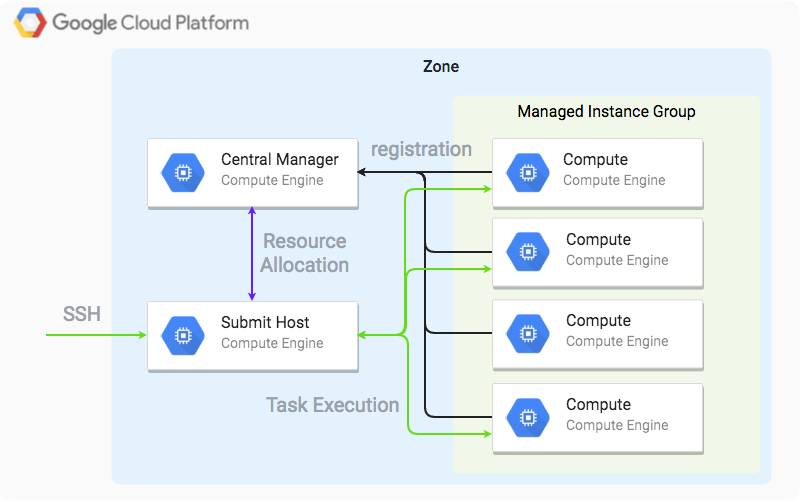Click the third Compute node's hexagon icon
803x501 pixels.
click(x=527, y=333)
